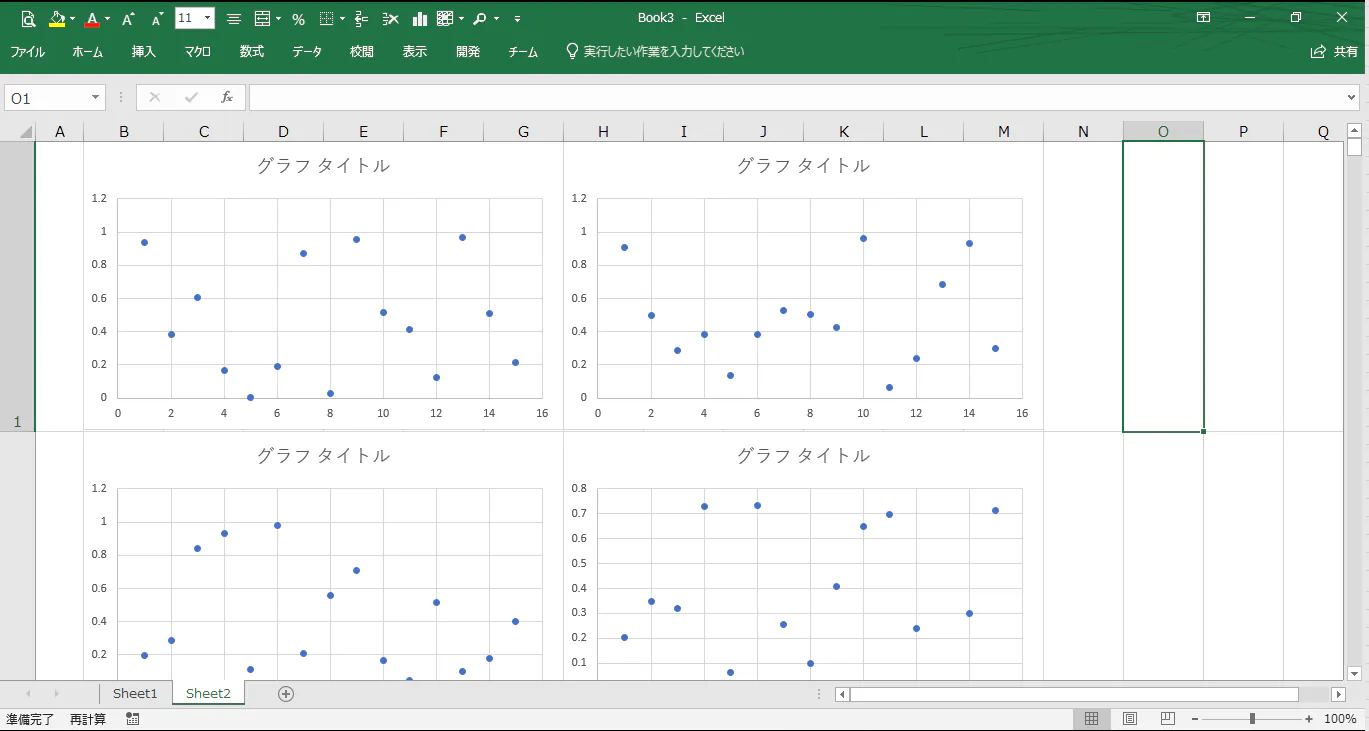Open print preview from quick access toolbar

pos(28,18)
